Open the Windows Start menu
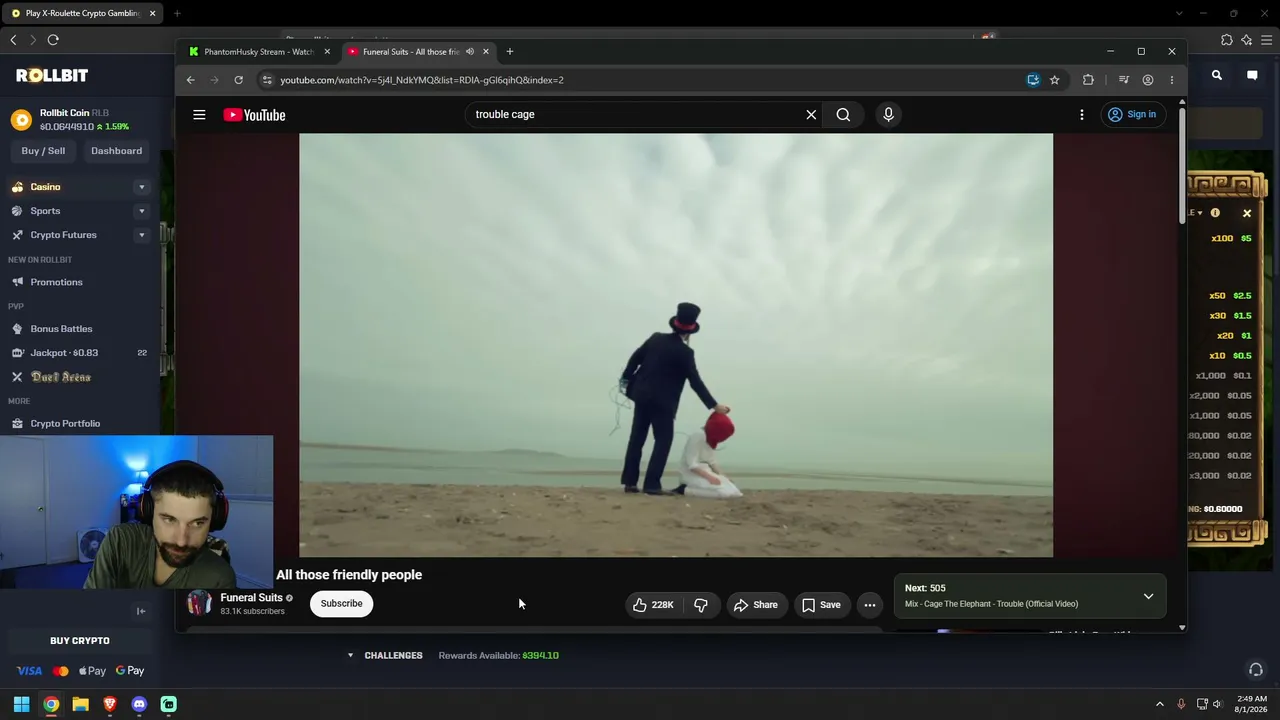Image resolution: width=1280 pixels, height=720 pixels. (x=21, y=704)
